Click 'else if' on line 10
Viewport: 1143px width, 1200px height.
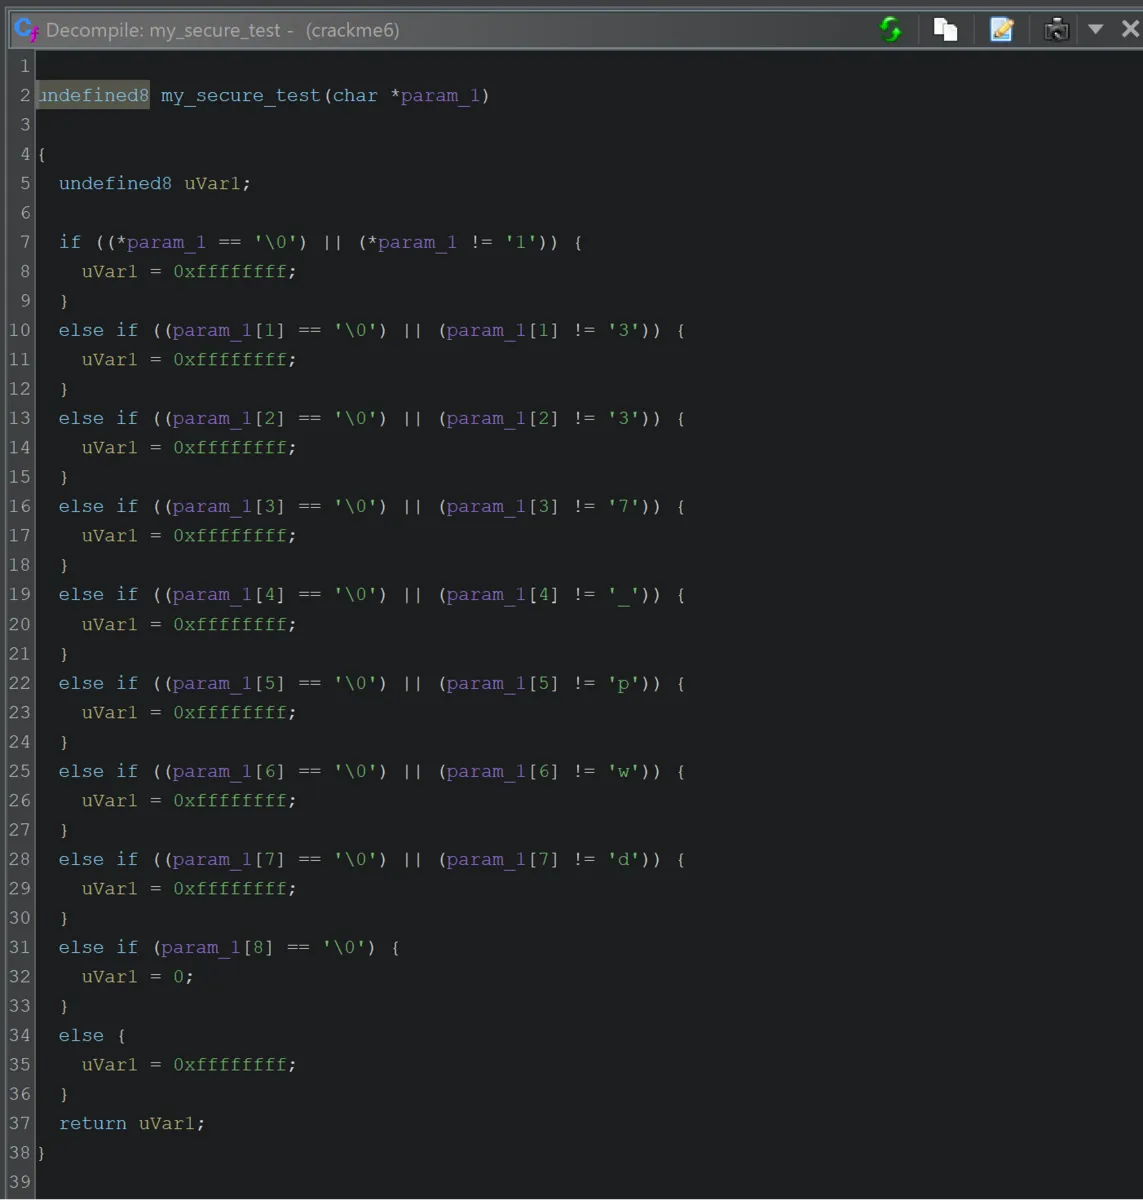point(98,330)
